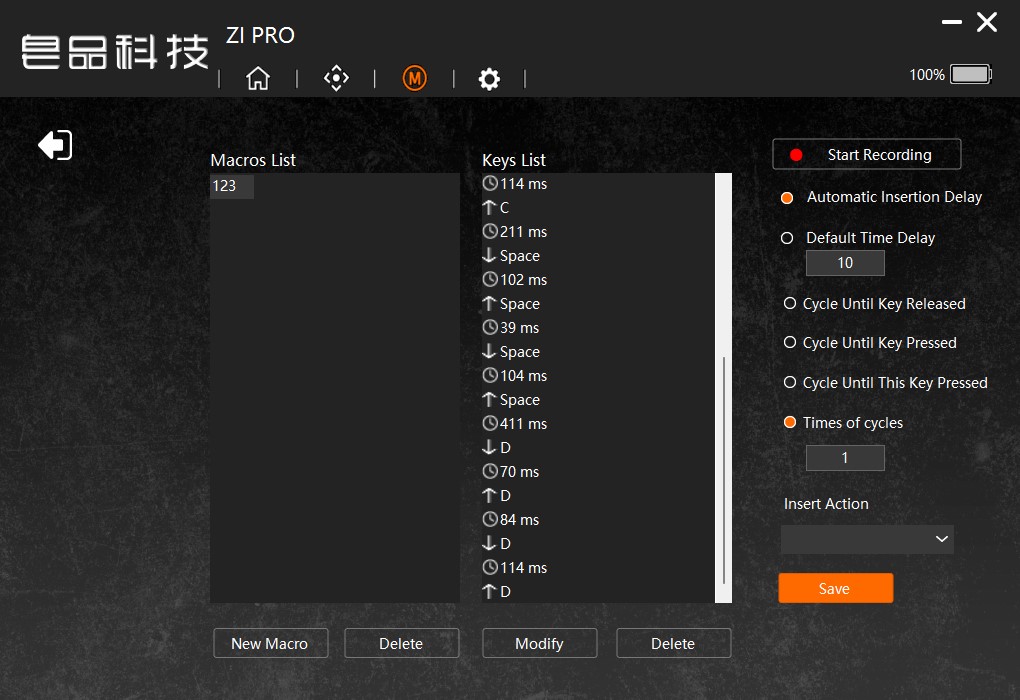Create a New Macro
Screen dimensions: 1020x700
point(271,643)
